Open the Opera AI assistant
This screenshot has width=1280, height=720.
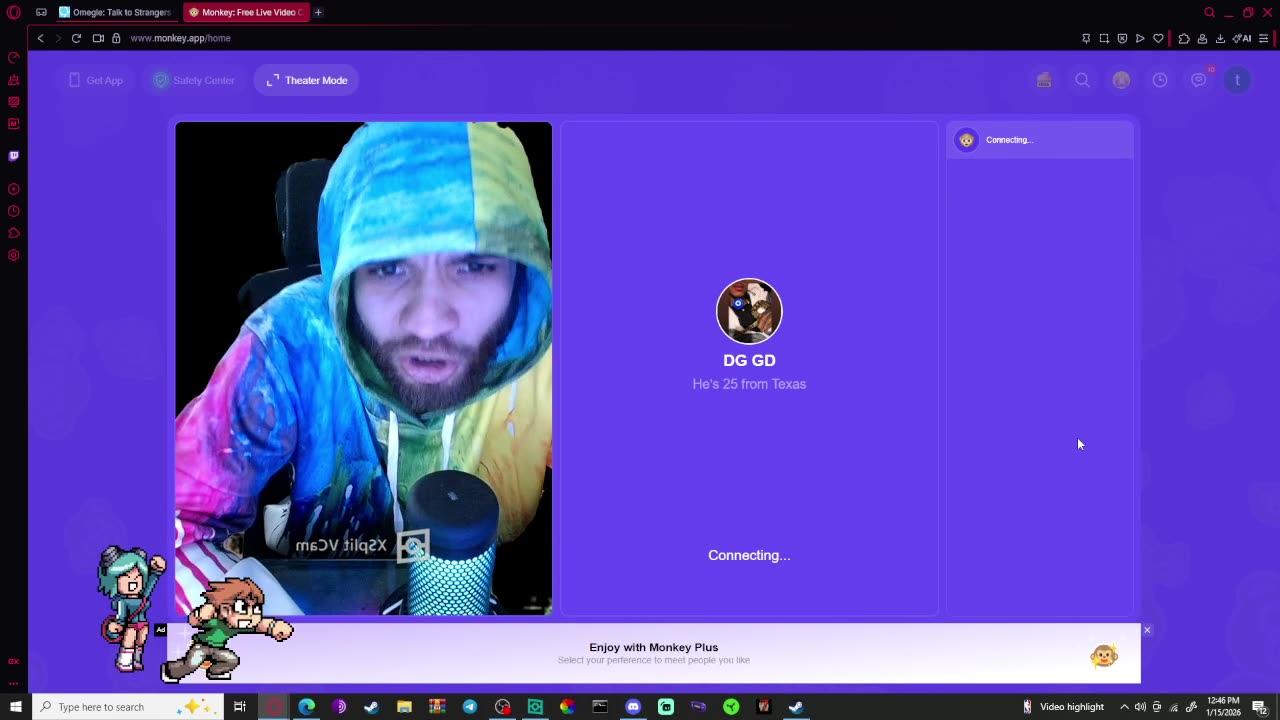point(1242,38)
